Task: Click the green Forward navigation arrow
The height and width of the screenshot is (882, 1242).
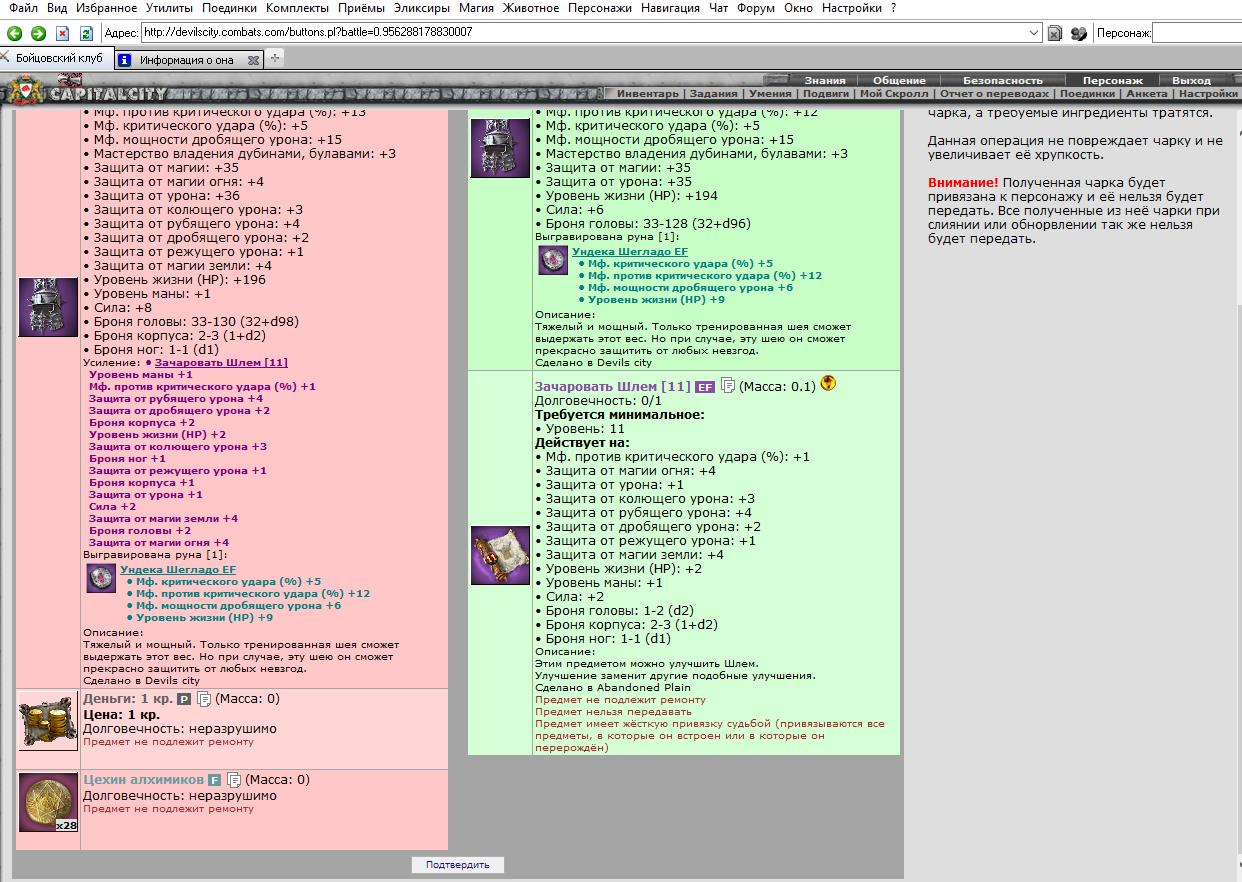Action: click(x=38, y=33)
